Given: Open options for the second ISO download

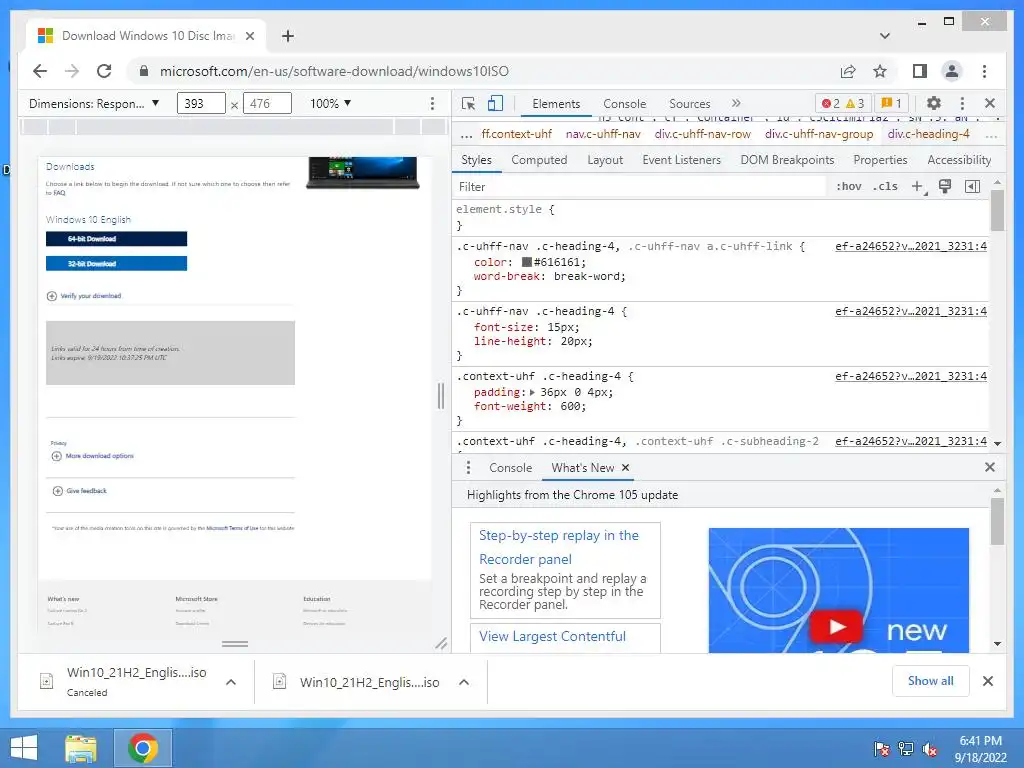Looking at the screenshot, I should 464,682.
